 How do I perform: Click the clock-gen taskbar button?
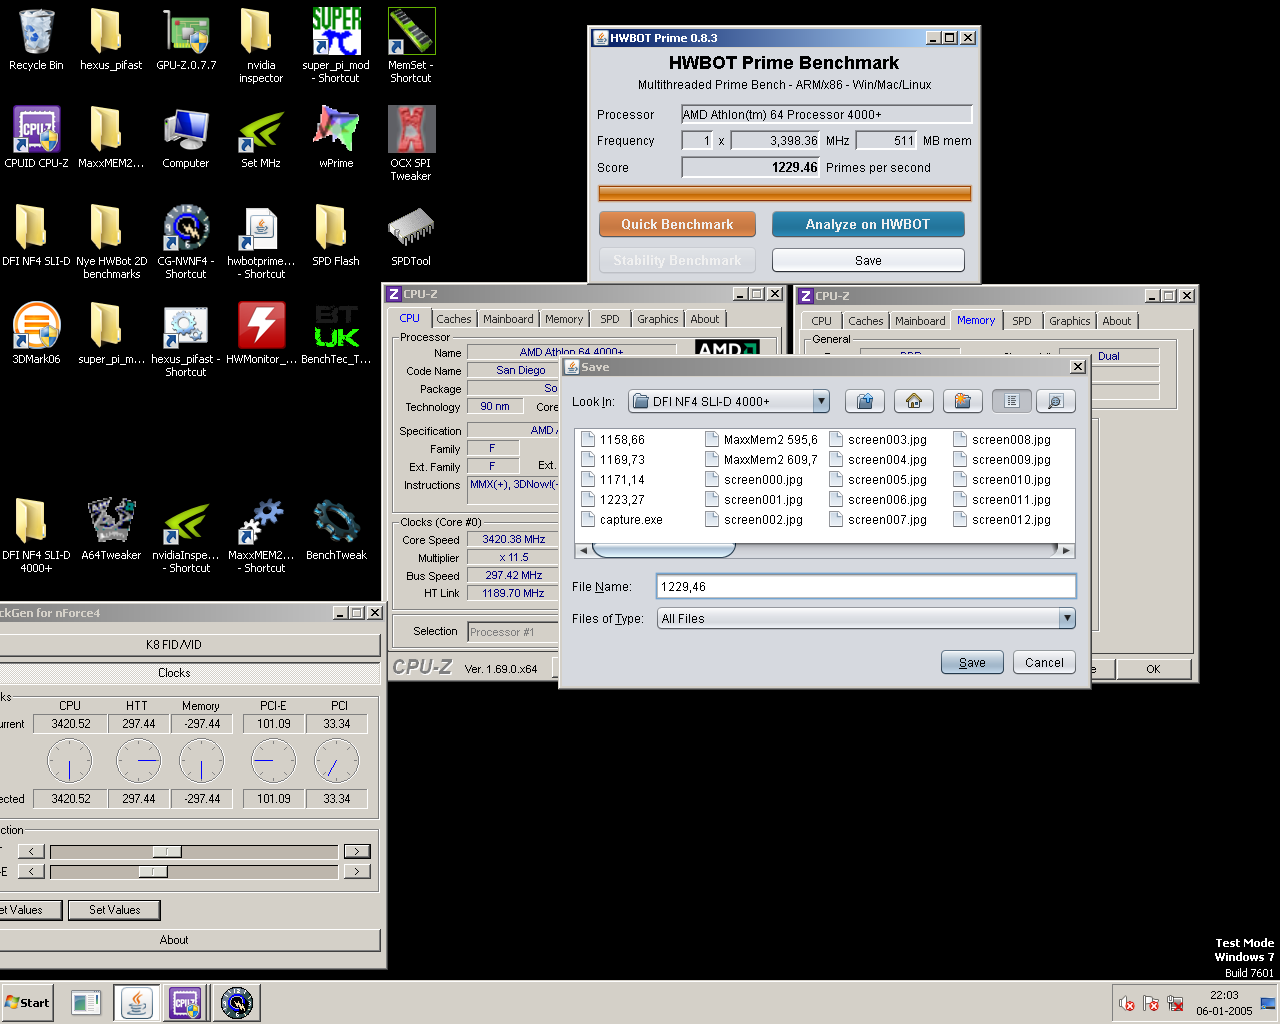pos(236,1003)
